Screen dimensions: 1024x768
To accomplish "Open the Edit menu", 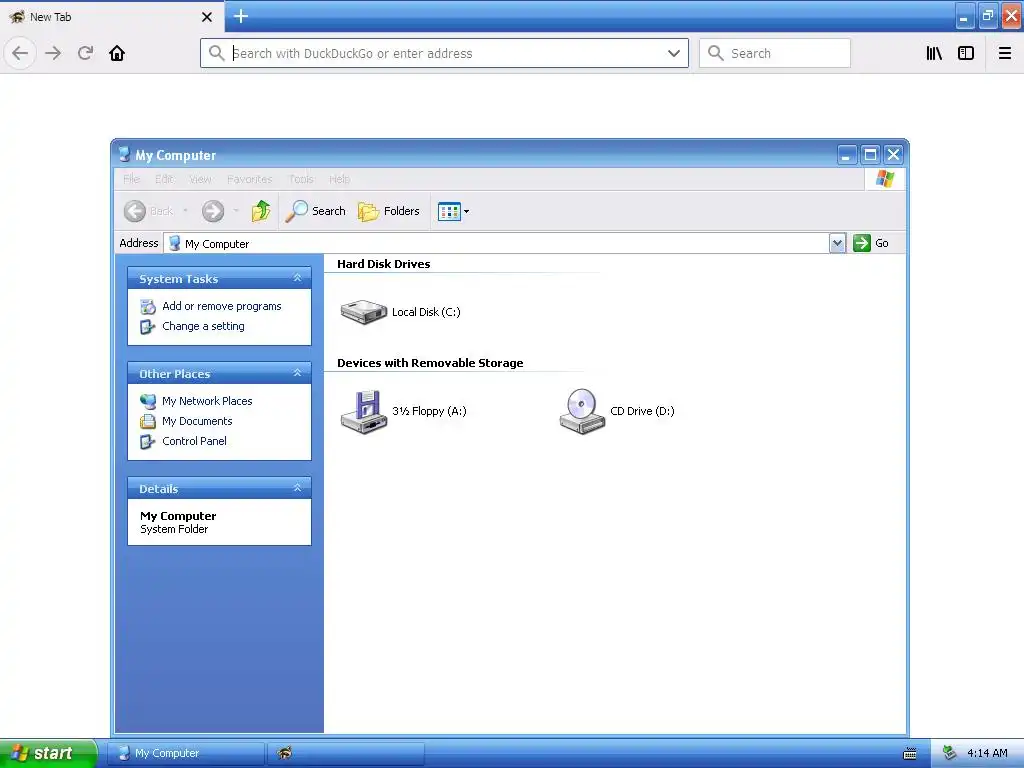I will [164, 179].
